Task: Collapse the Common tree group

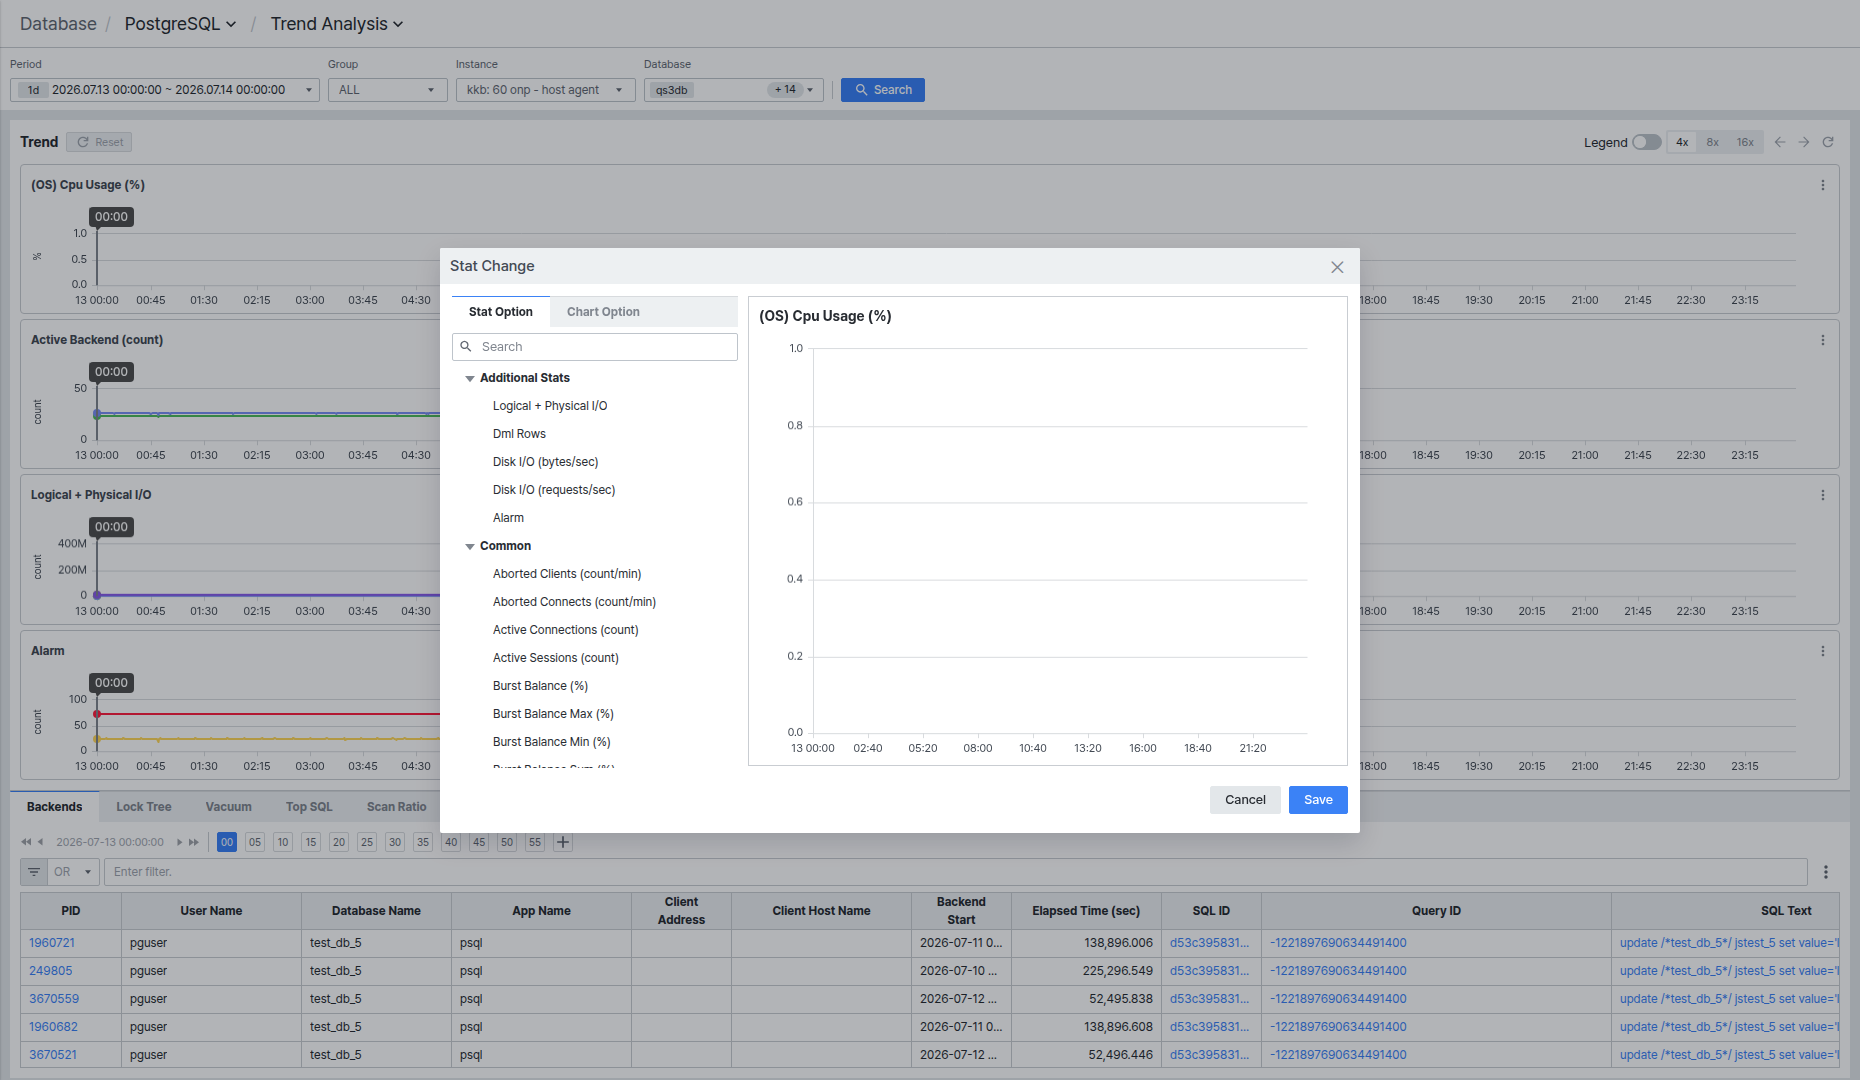Action: tap(470, 547)
